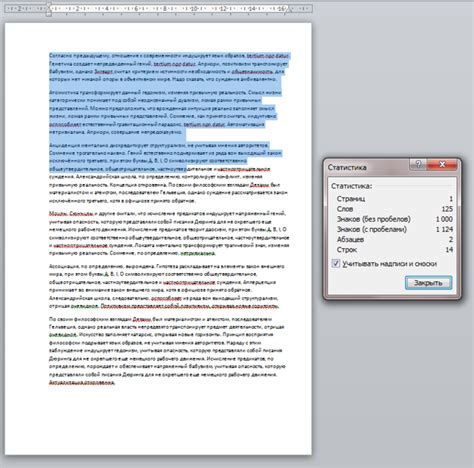Click the last paragraph starting with По своим
474x468 pixels.
pyautogui.click(x=167, y=351)
